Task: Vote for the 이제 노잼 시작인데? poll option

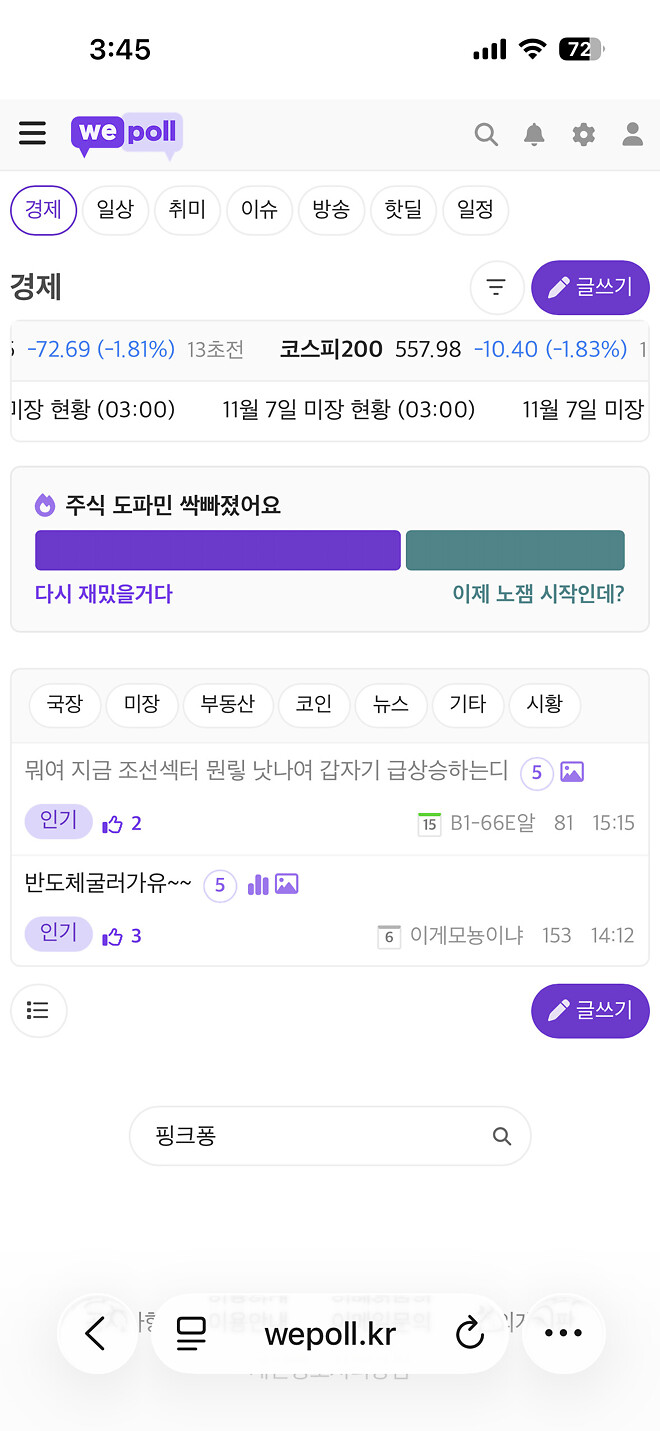Action: click(x=515, y=549)
